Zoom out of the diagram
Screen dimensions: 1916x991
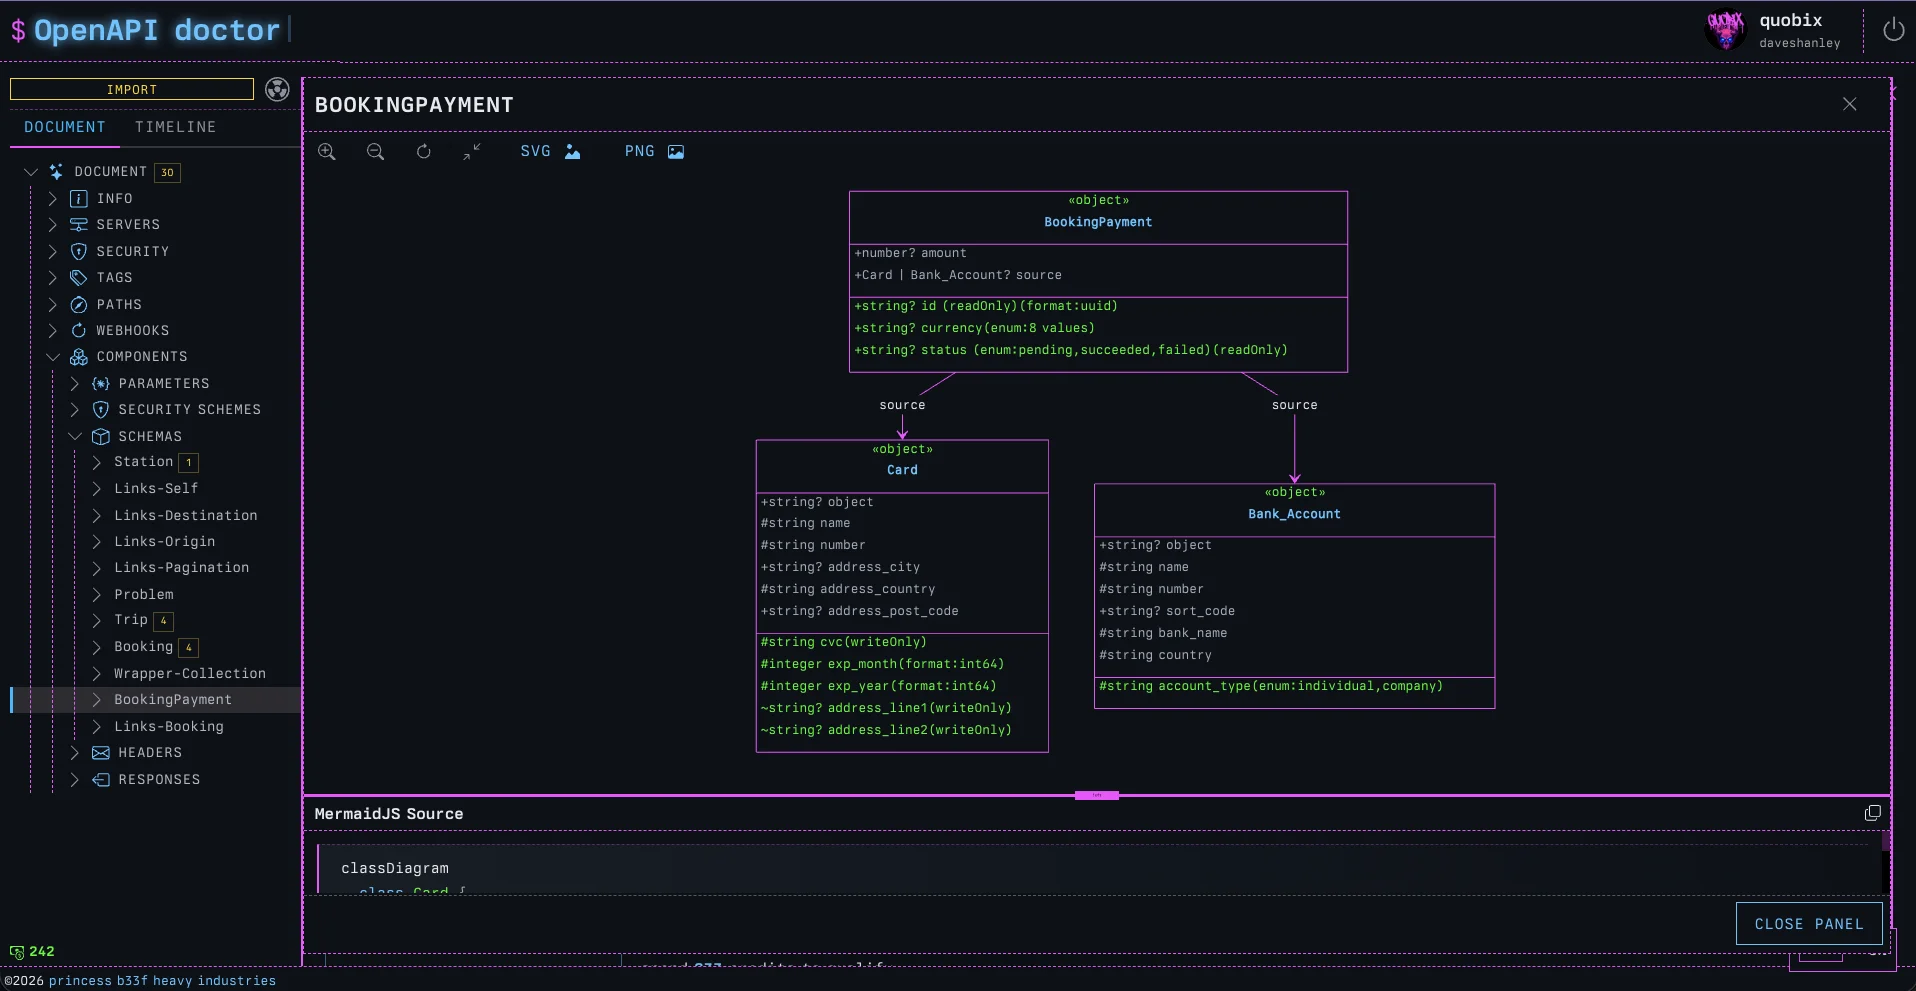(375, 152)
